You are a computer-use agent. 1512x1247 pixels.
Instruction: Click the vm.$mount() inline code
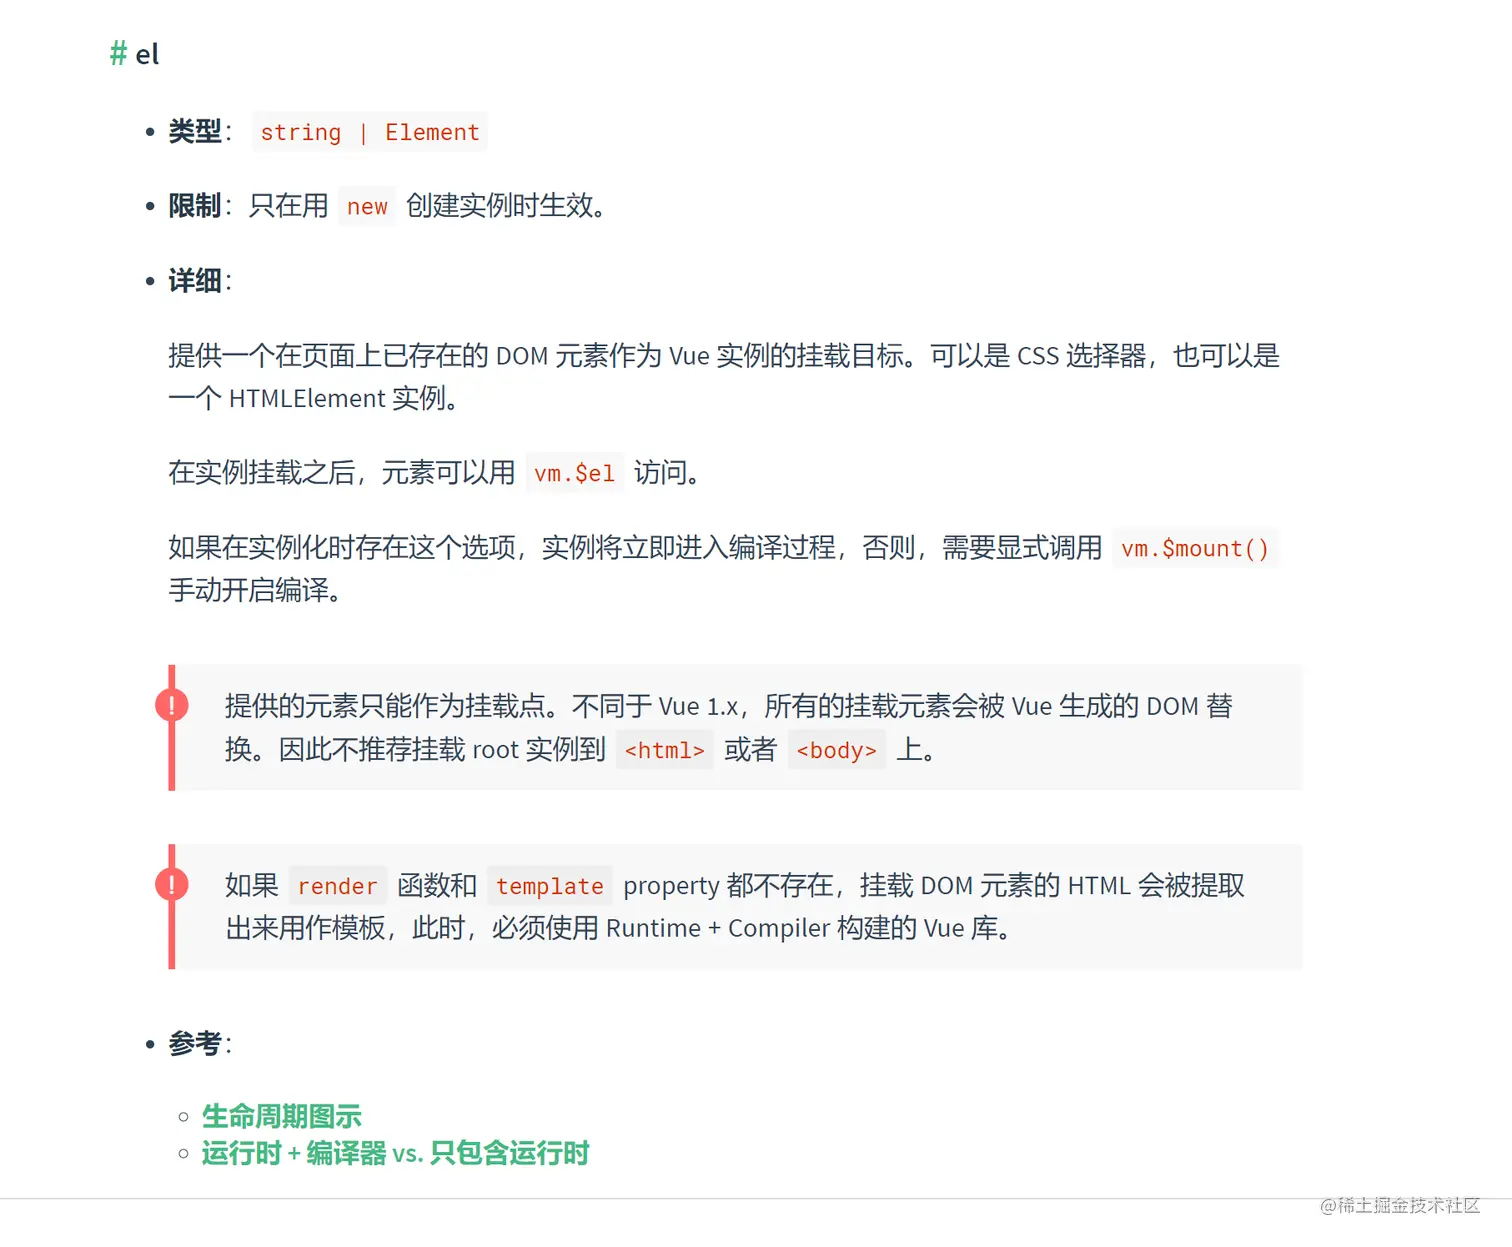click(1195, 548)
